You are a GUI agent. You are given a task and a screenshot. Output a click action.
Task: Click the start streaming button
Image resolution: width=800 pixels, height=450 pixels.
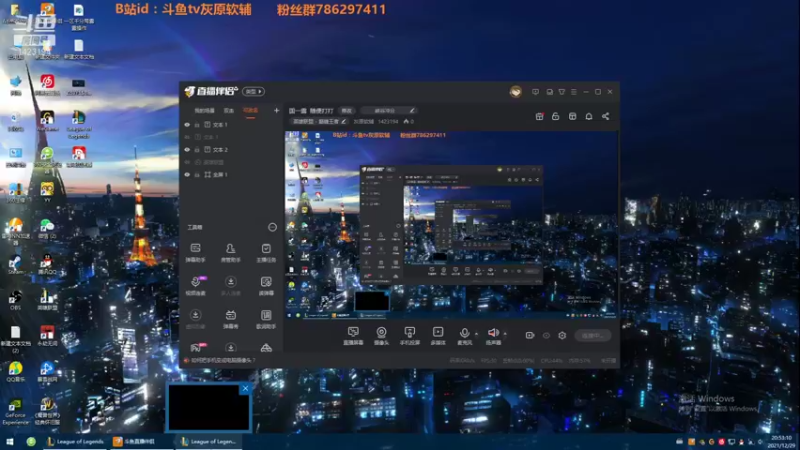(x=593, y=335)
